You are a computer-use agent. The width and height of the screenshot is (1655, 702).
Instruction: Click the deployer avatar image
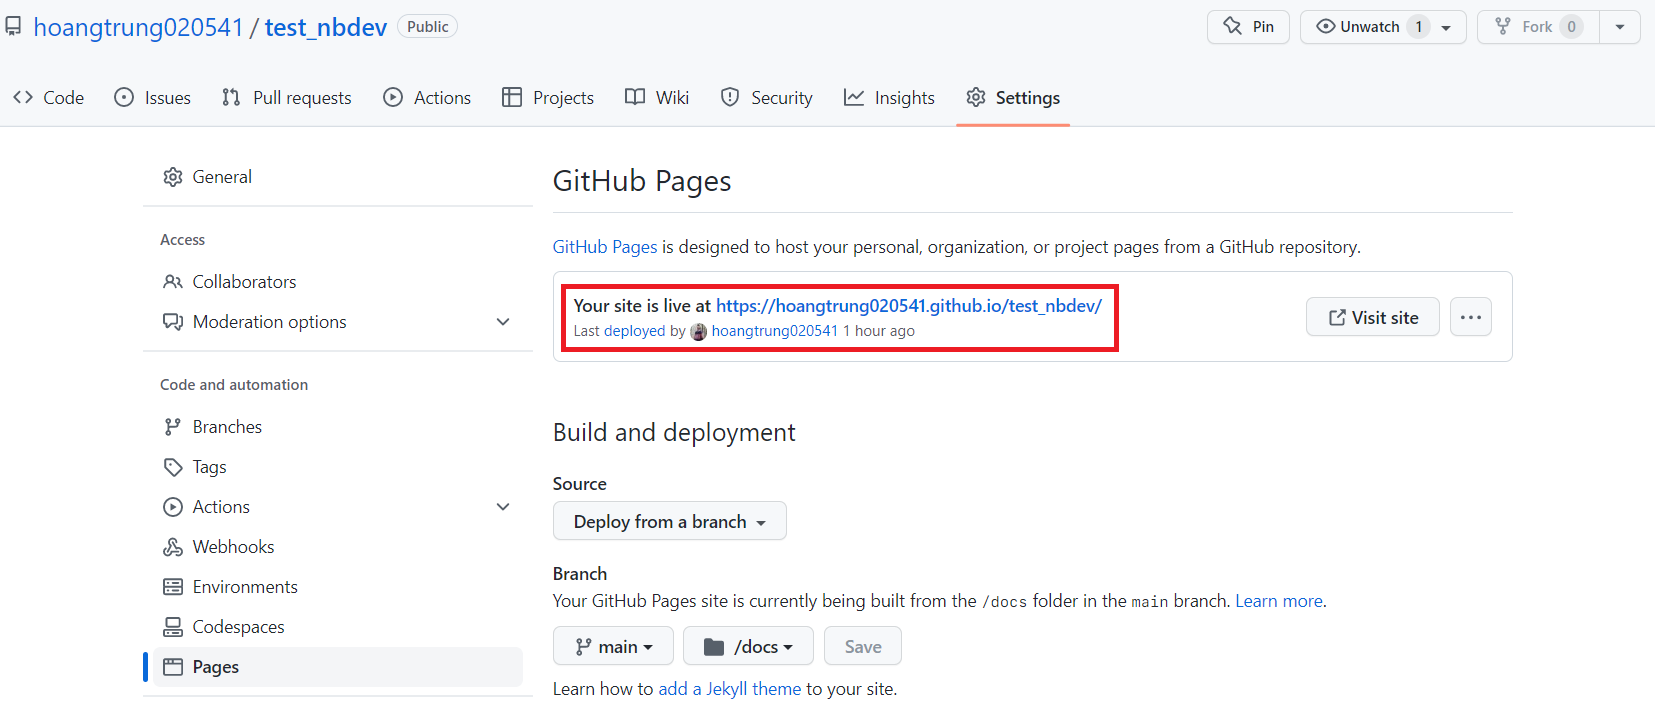pos(699,331)
